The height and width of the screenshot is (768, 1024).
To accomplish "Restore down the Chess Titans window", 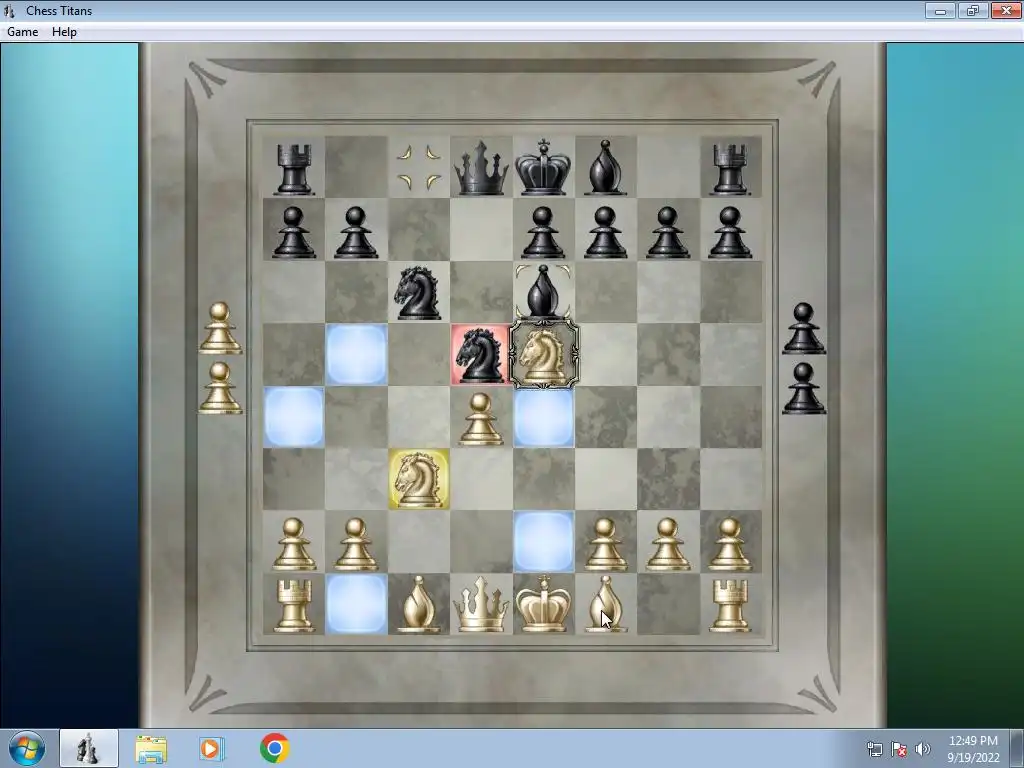I will coord(972,10).
